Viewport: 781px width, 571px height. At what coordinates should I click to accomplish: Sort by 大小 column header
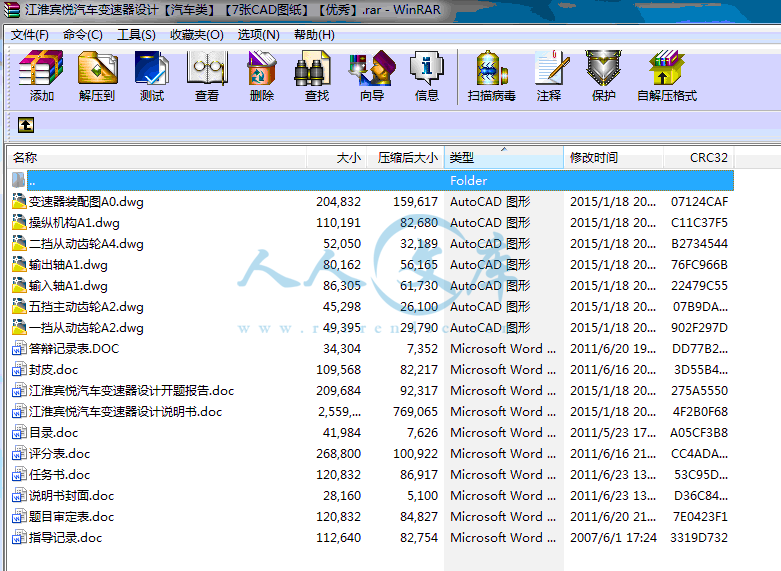click(336, 157)
